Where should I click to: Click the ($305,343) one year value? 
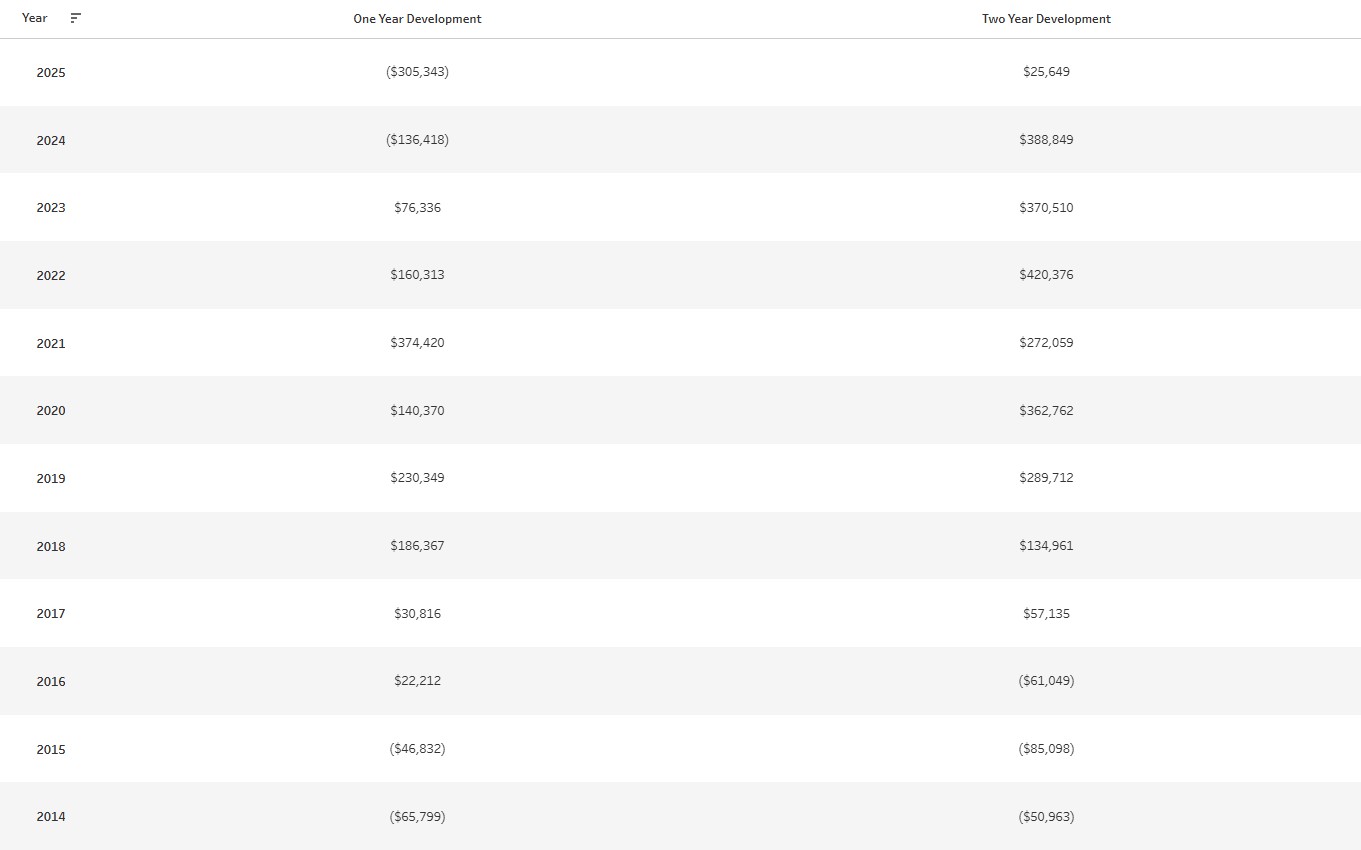[x=417, y=72]
